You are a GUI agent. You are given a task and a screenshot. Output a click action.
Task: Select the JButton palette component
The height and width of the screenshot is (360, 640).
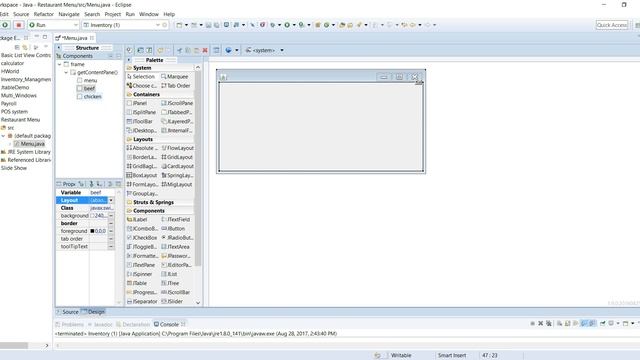pyautogui.click(x=173, y=229)
